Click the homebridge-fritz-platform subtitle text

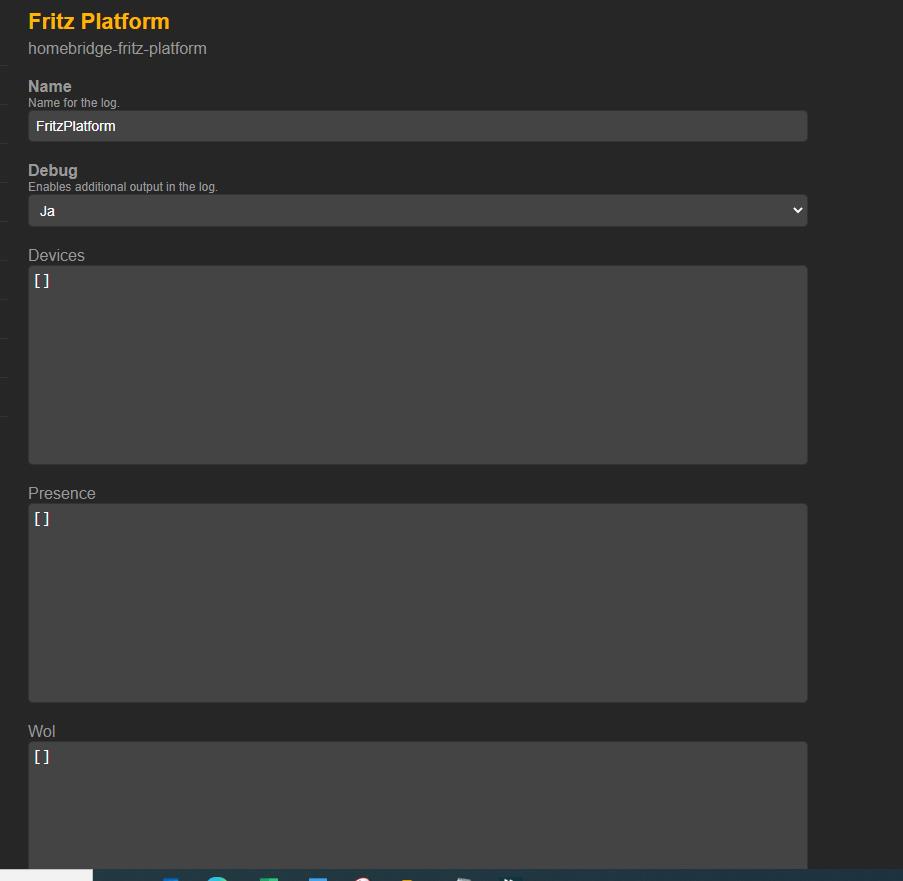117,48
